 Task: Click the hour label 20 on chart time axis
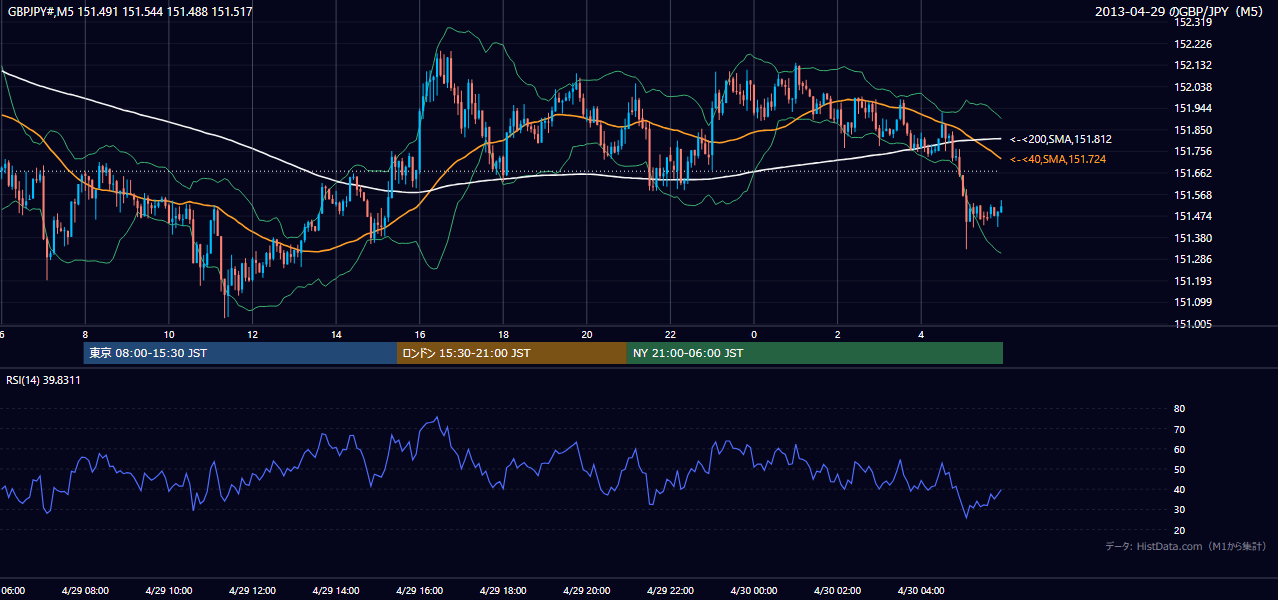tap(588, 334)
